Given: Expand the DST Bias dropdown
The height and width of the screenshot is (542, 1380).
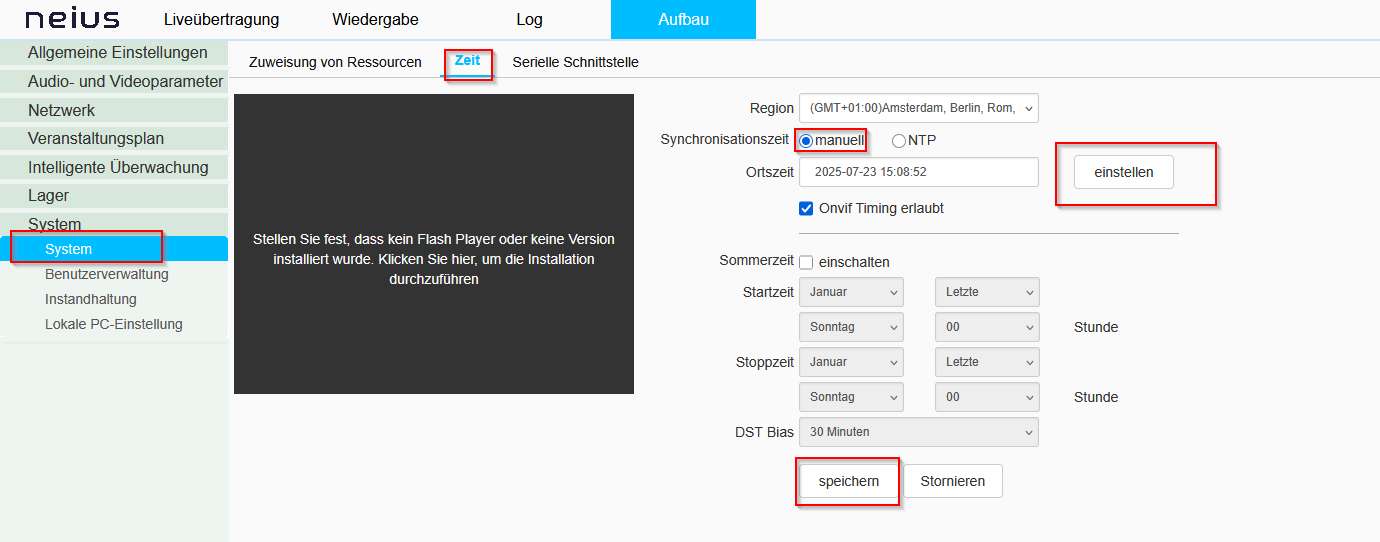Looking at the screenshot, I should (918, 432).
